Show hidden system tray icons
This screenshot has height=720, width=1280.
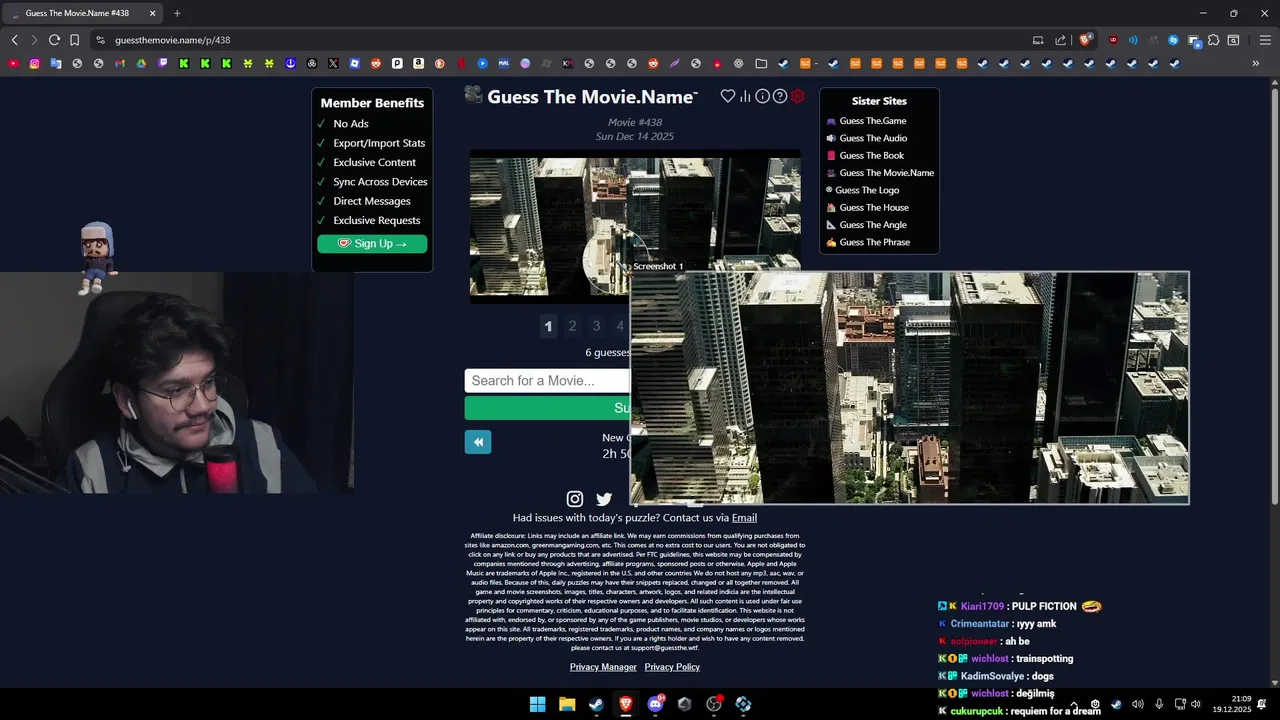tap(1074, 704)
